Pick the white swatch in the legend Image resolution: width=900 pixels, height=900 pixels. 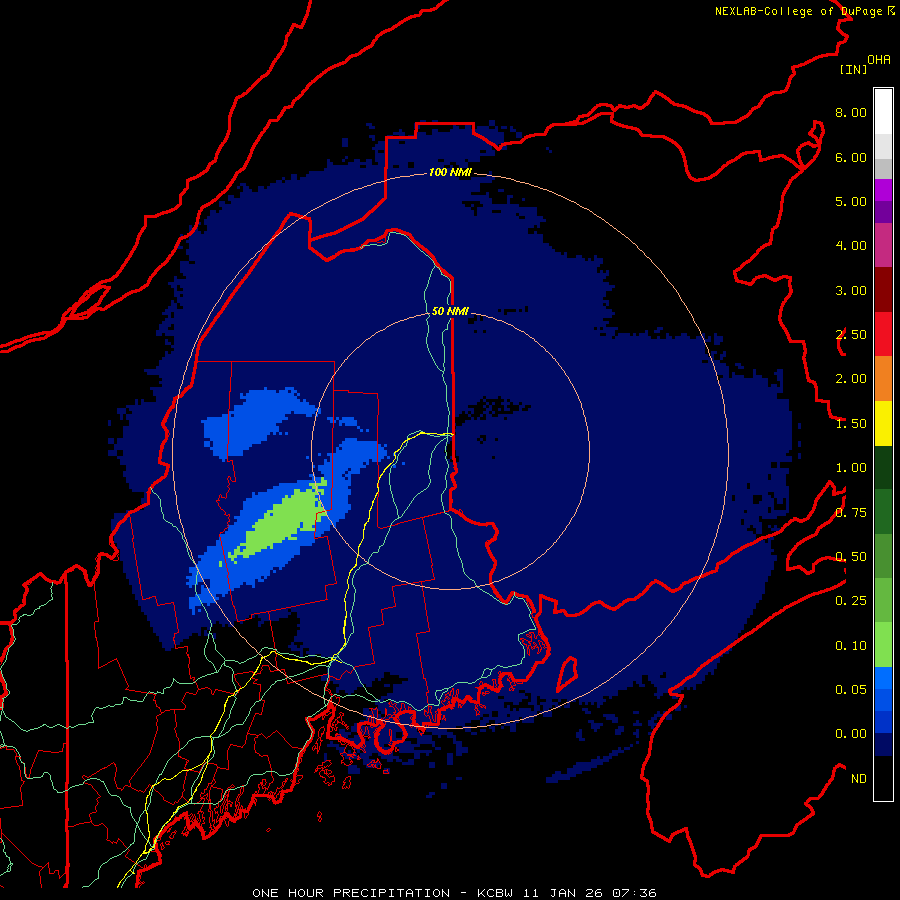click(883, 112)
